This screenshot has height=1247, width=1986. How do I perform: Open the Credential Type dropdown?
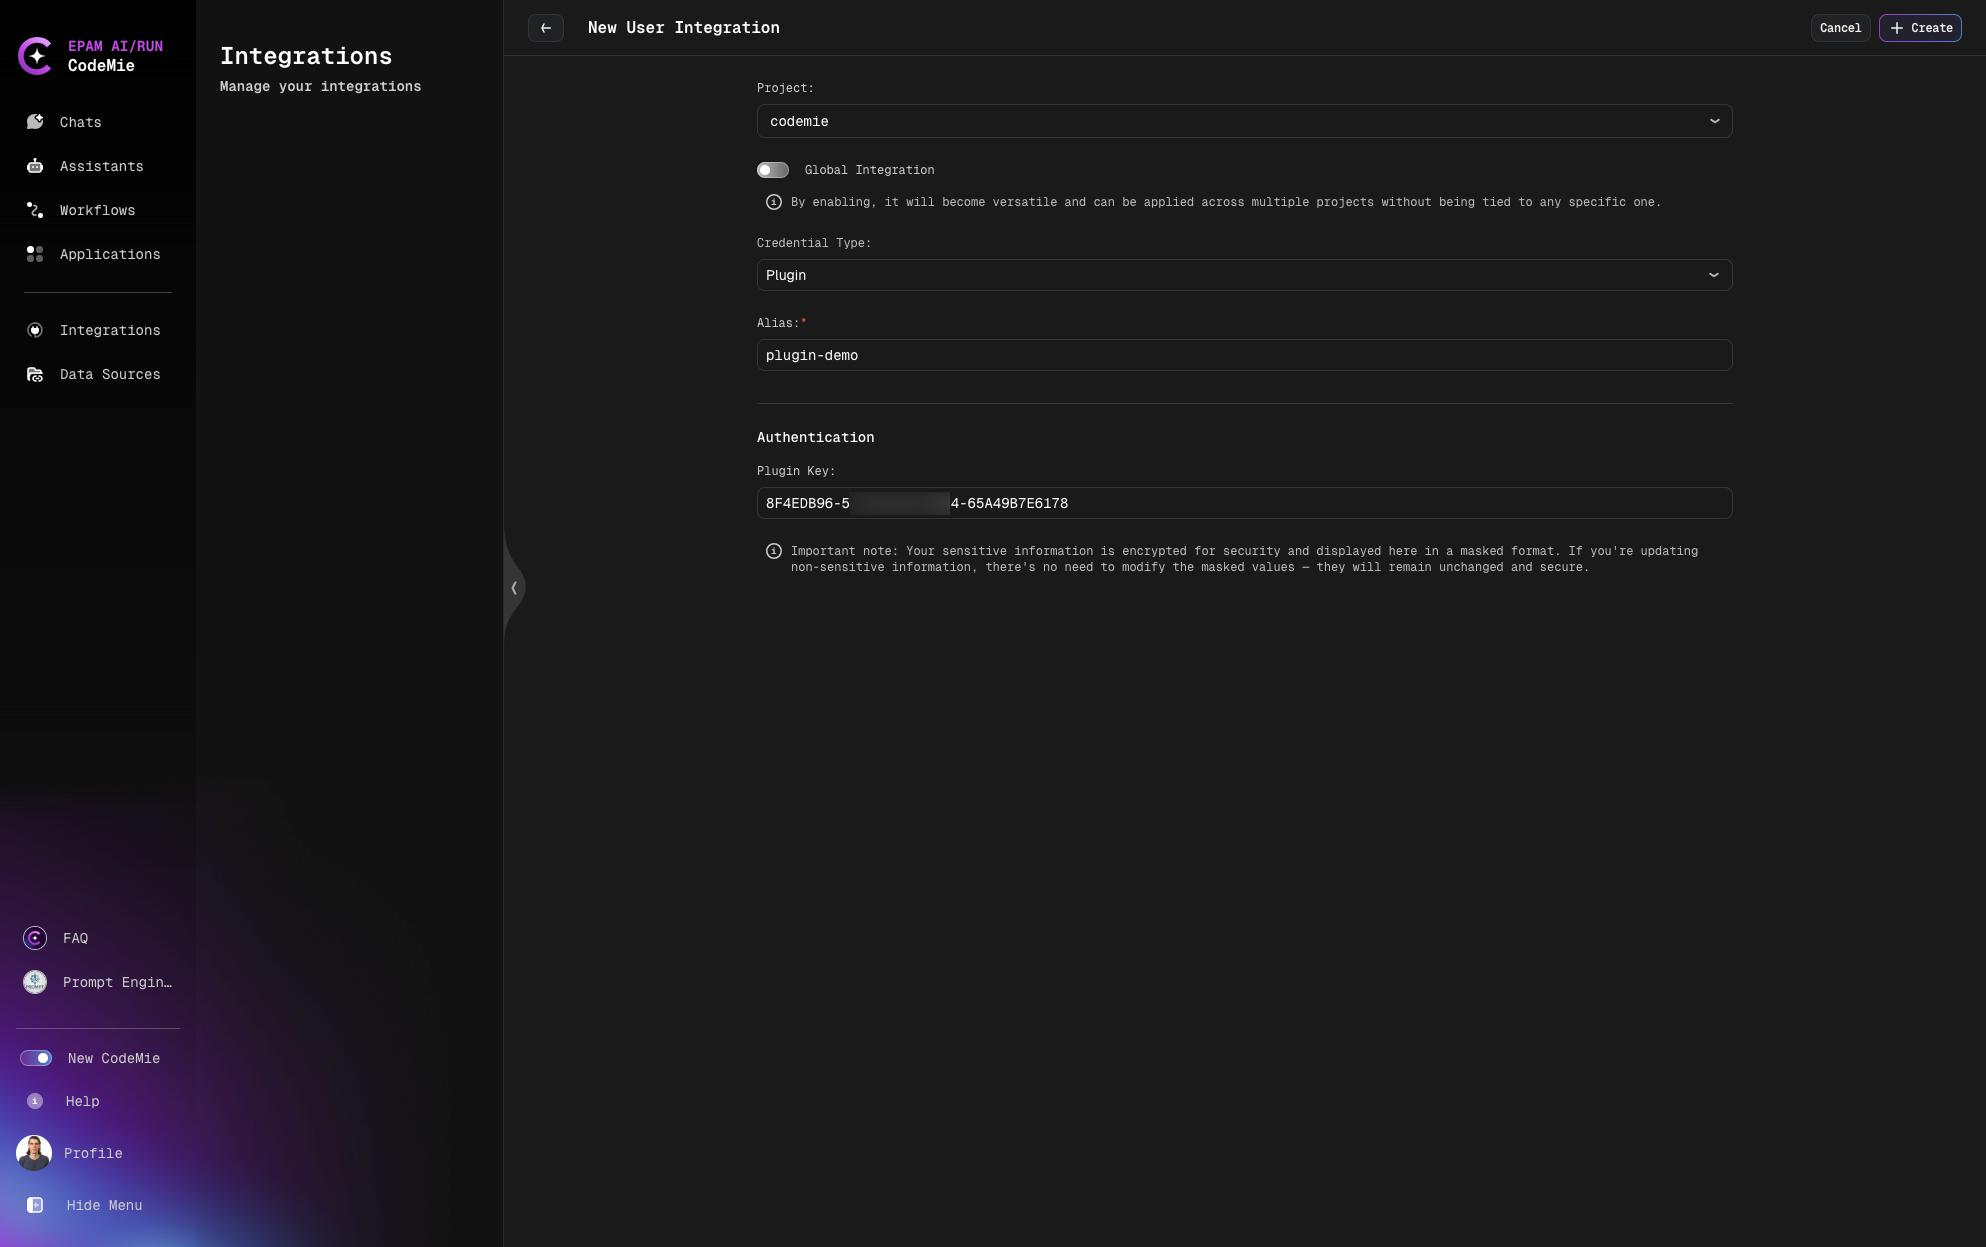pos(1243,275)
